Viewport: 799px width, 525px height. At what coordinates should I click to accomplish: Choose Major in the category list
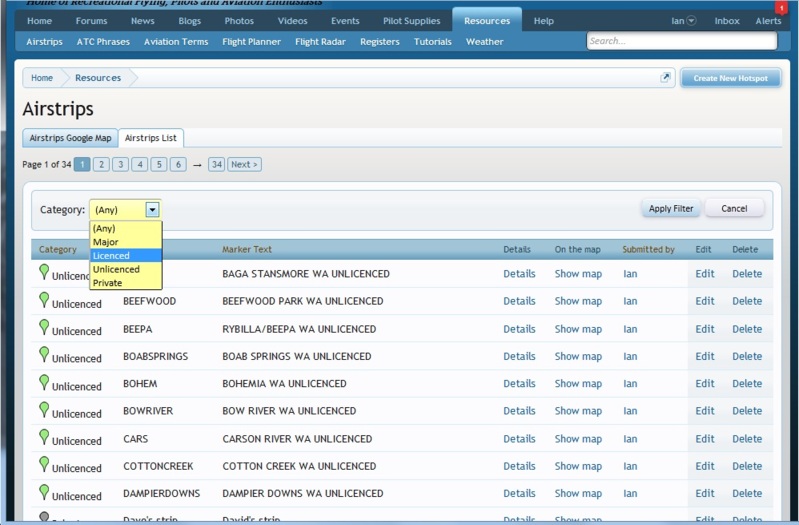(x=126, y=242)
